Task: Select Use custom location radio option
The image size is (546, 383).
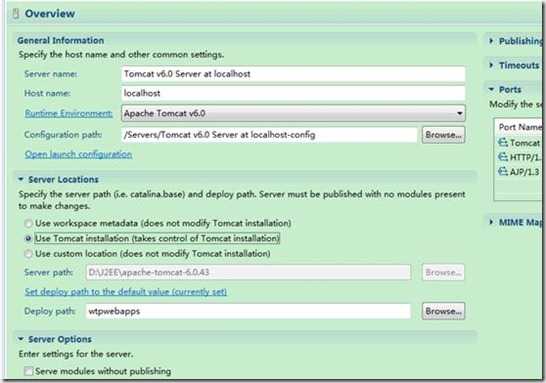Action: pos(29,254)
